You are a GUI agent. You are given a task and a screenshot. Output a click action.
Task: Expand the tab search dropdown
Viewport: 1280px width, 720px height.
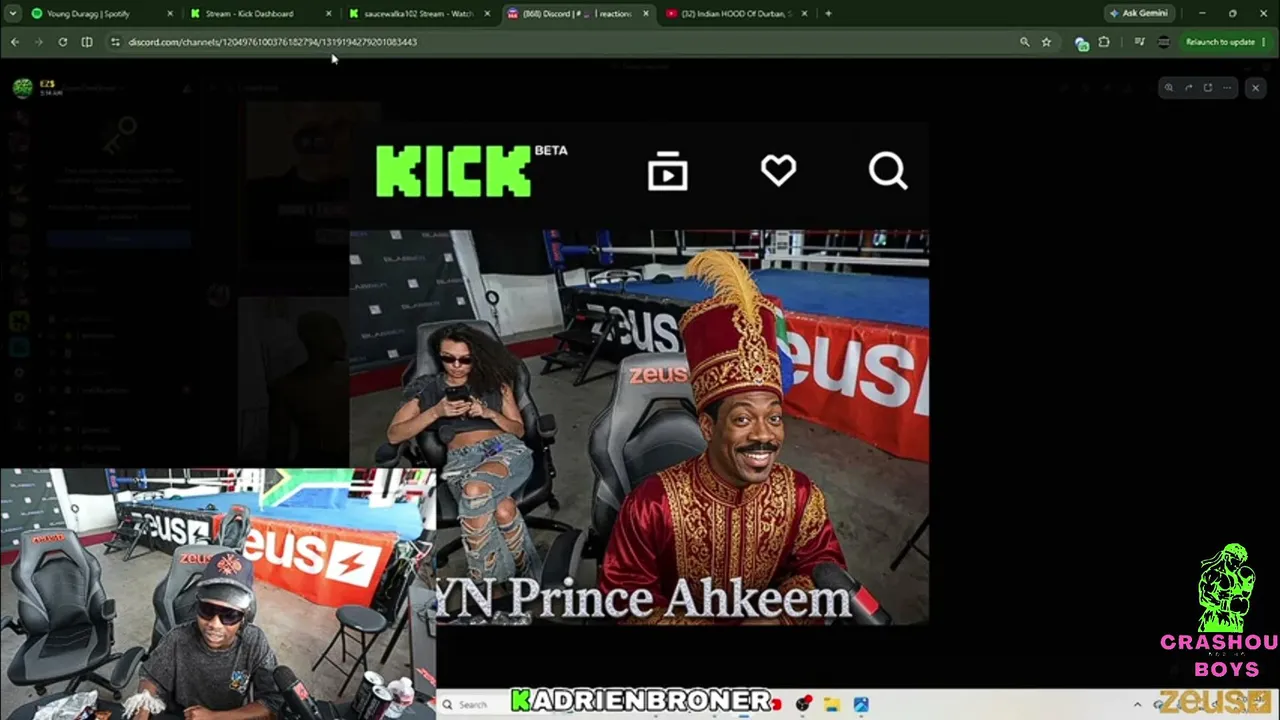(x=13, y=14)
